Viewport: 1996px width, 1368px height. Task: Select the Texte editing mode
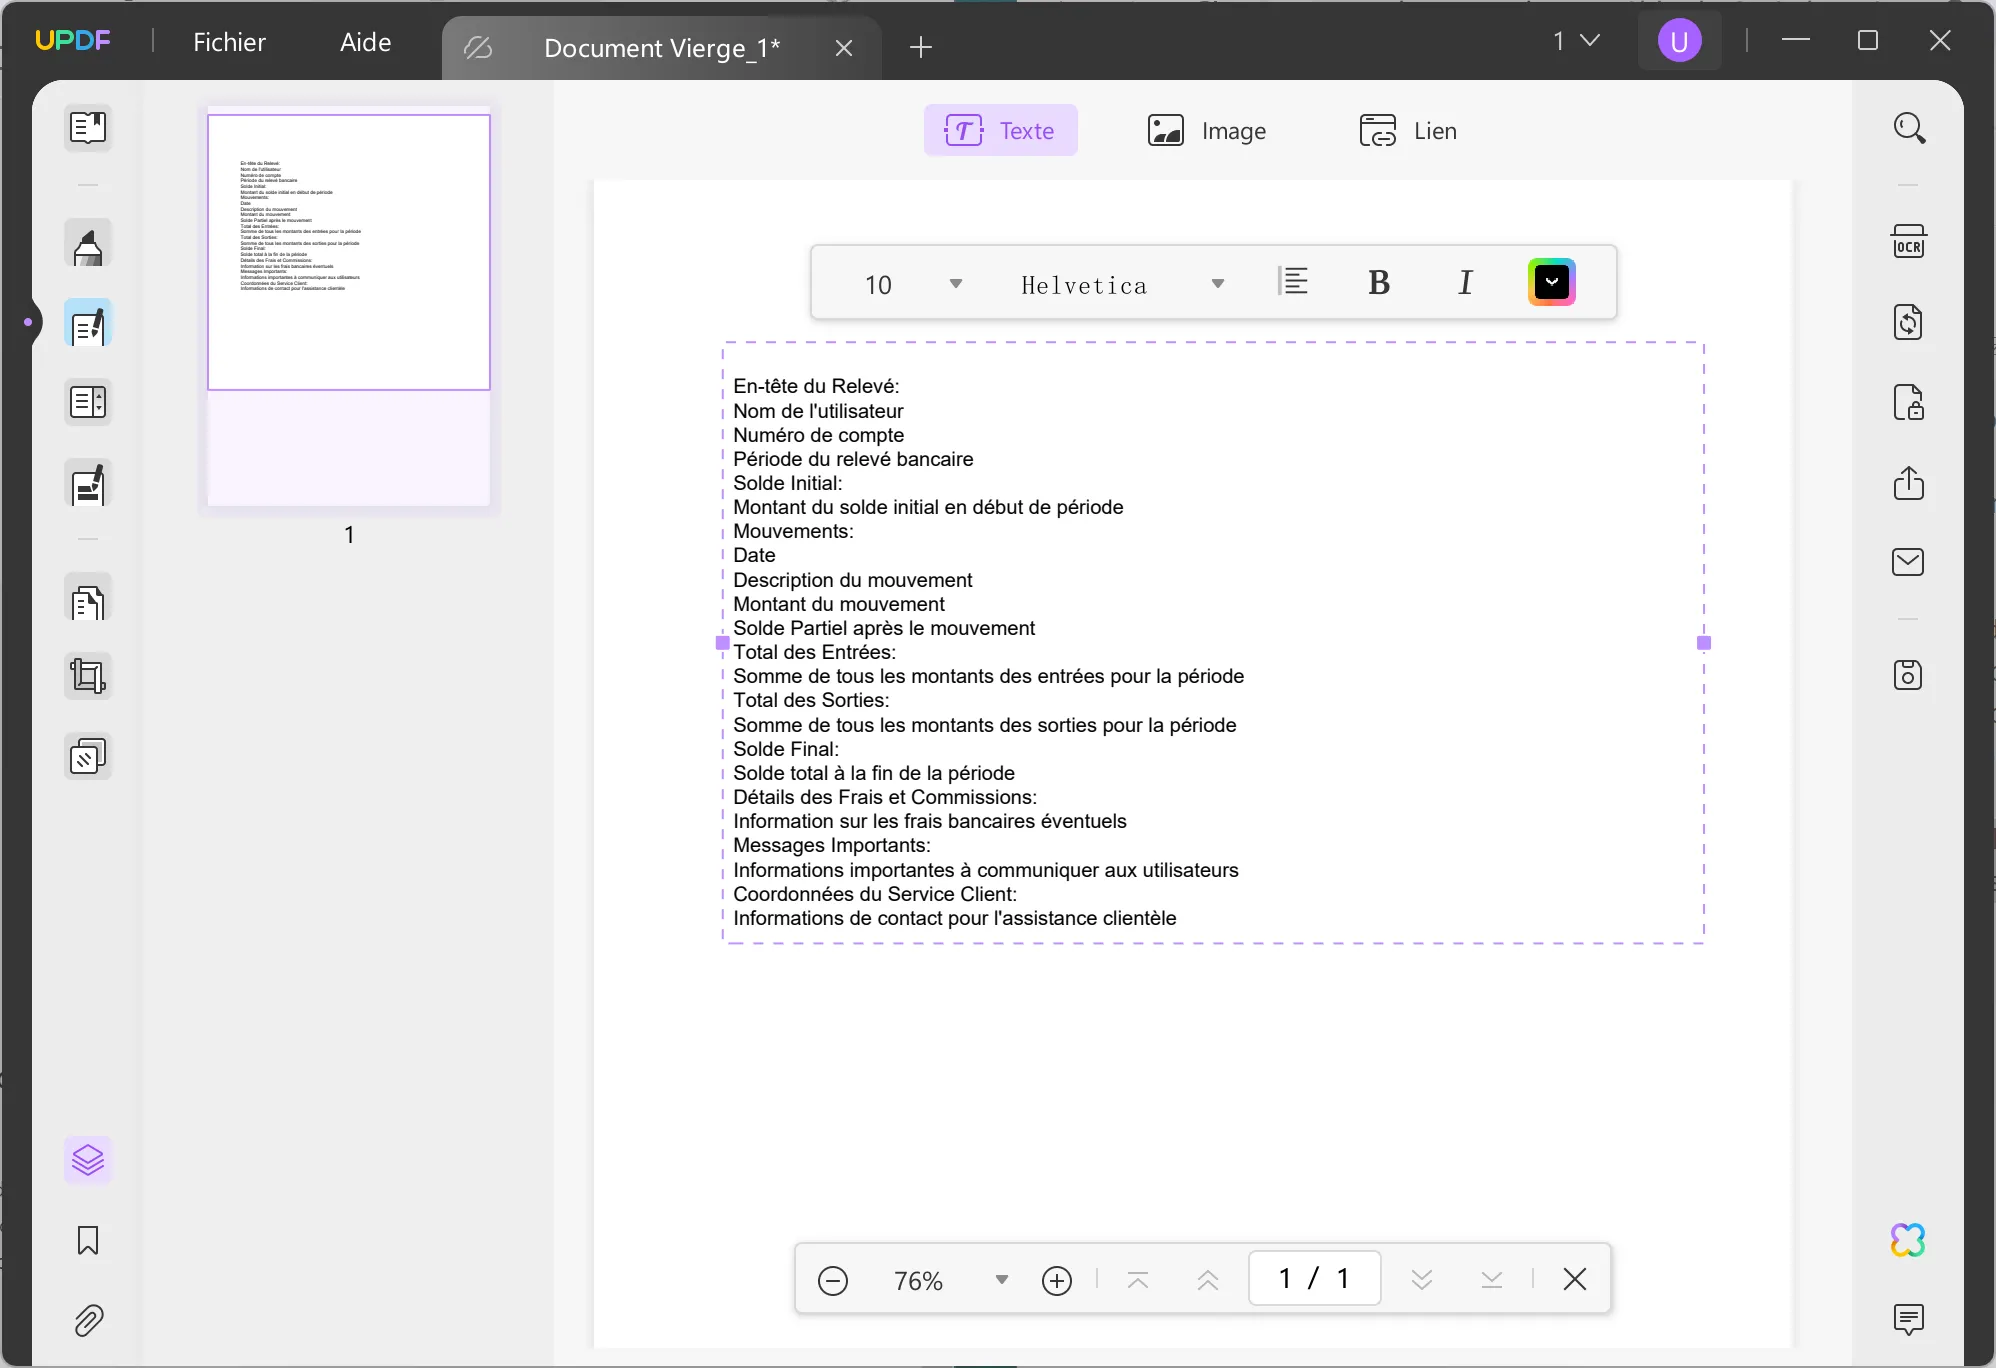click(1000, 130)
